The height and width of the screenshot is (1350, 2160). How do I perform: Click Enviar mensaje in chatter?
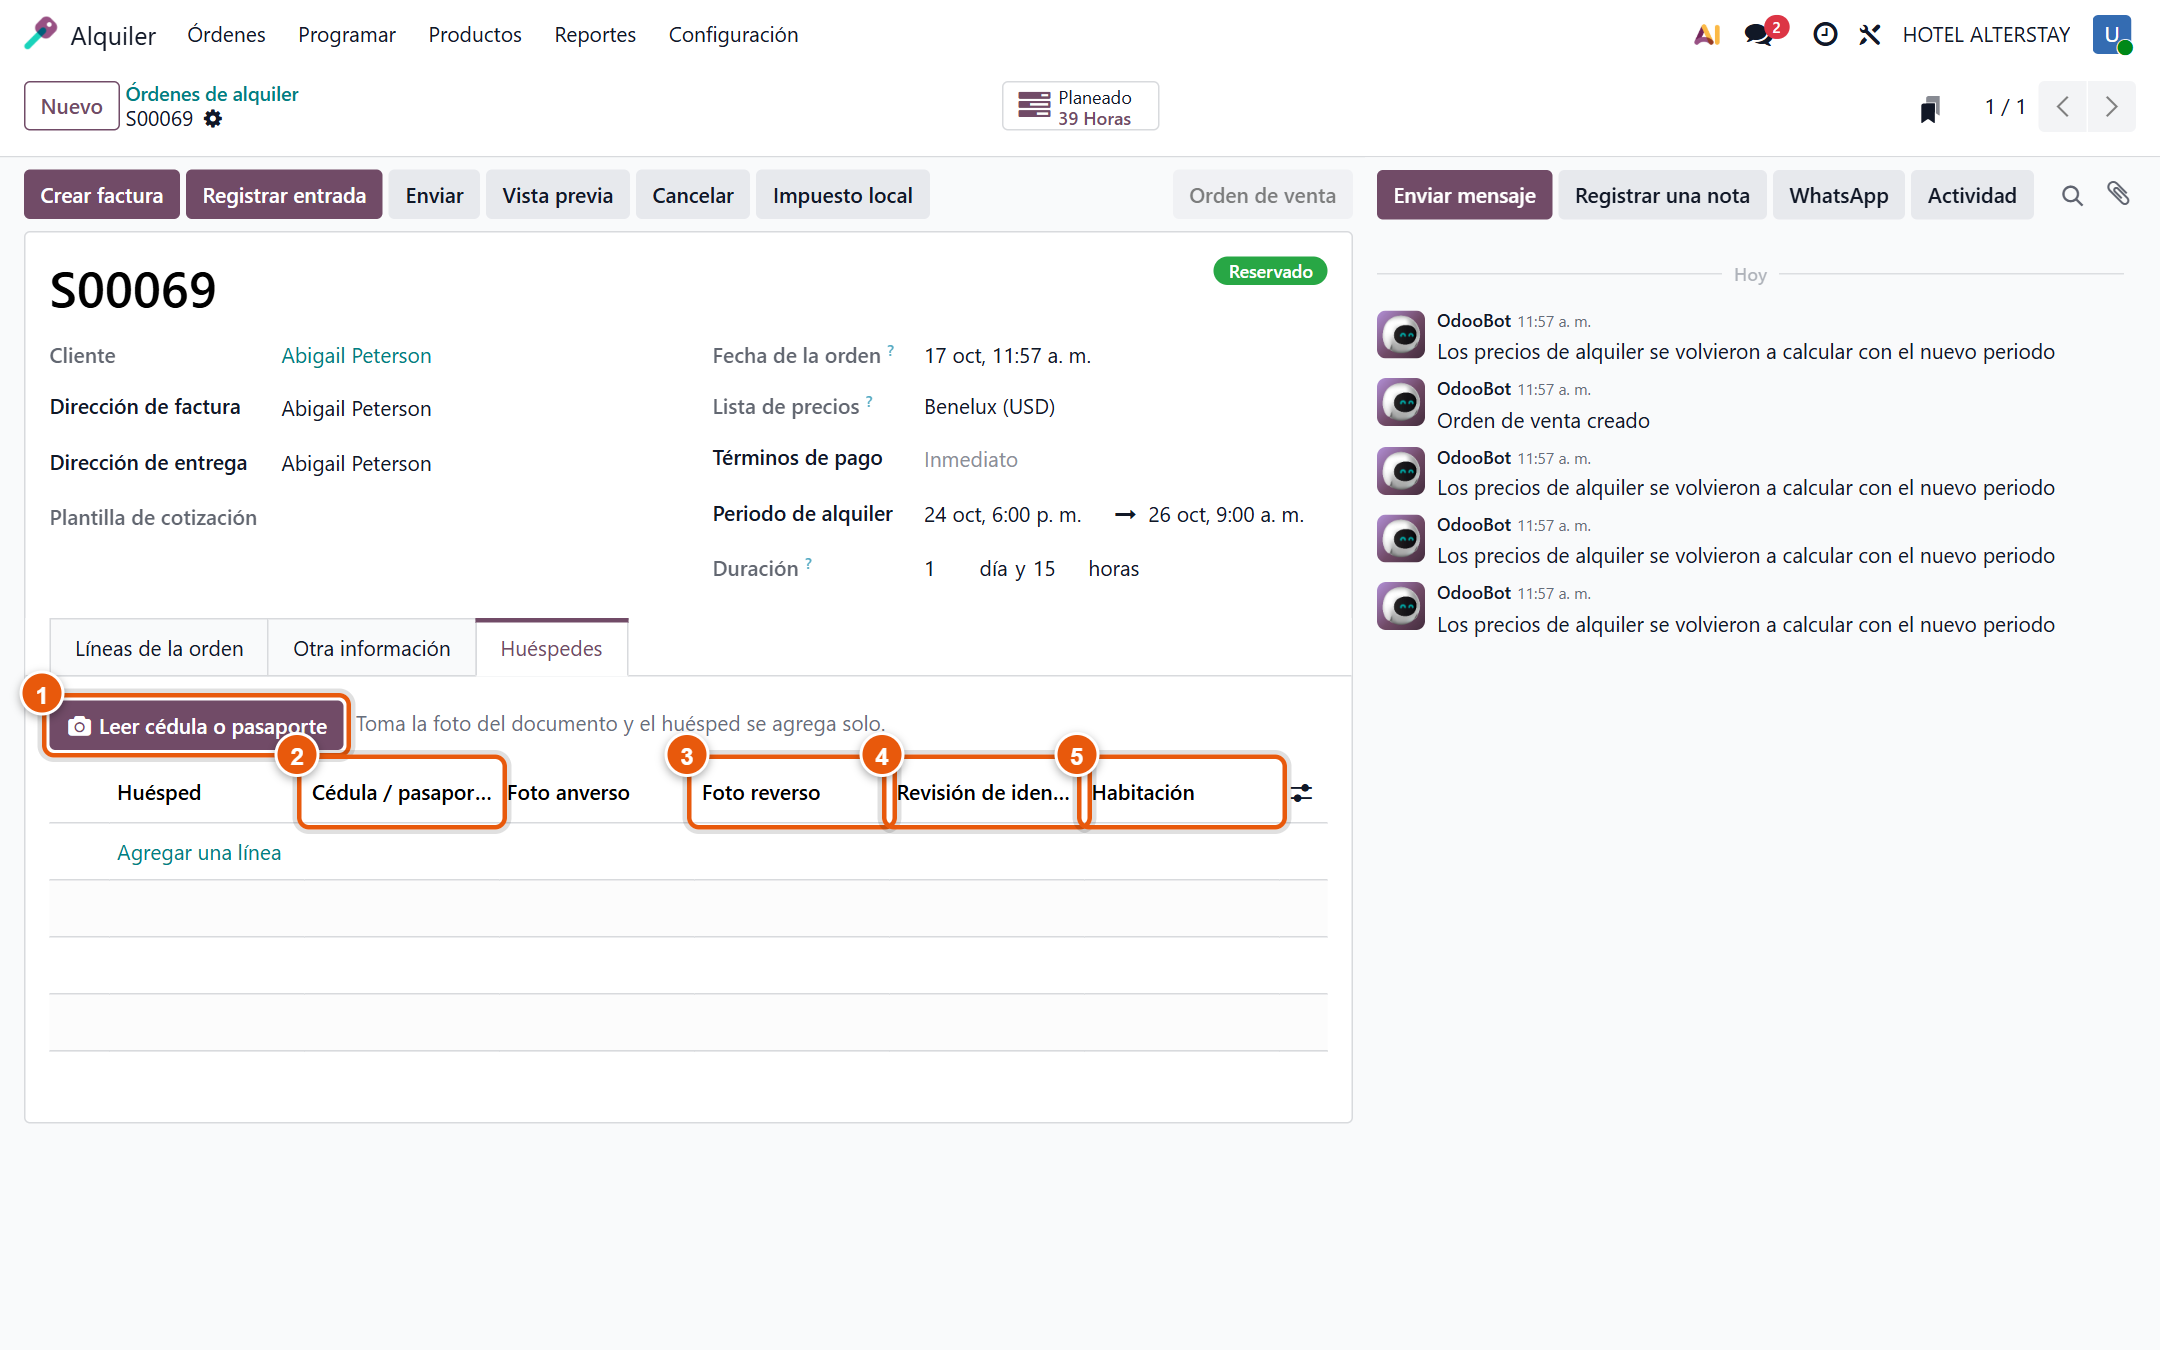click(1464, 195)
